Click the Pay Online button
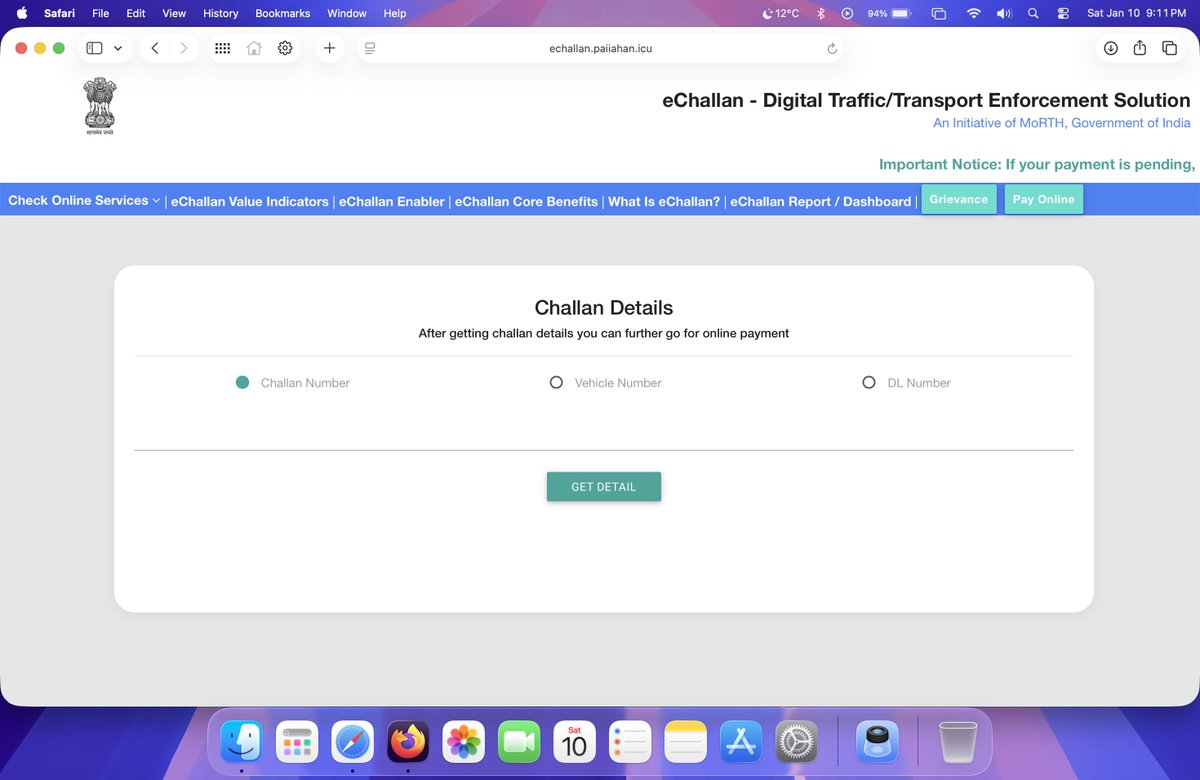The height and width of the screenshot is (780, 1200). click(1044, 199)
